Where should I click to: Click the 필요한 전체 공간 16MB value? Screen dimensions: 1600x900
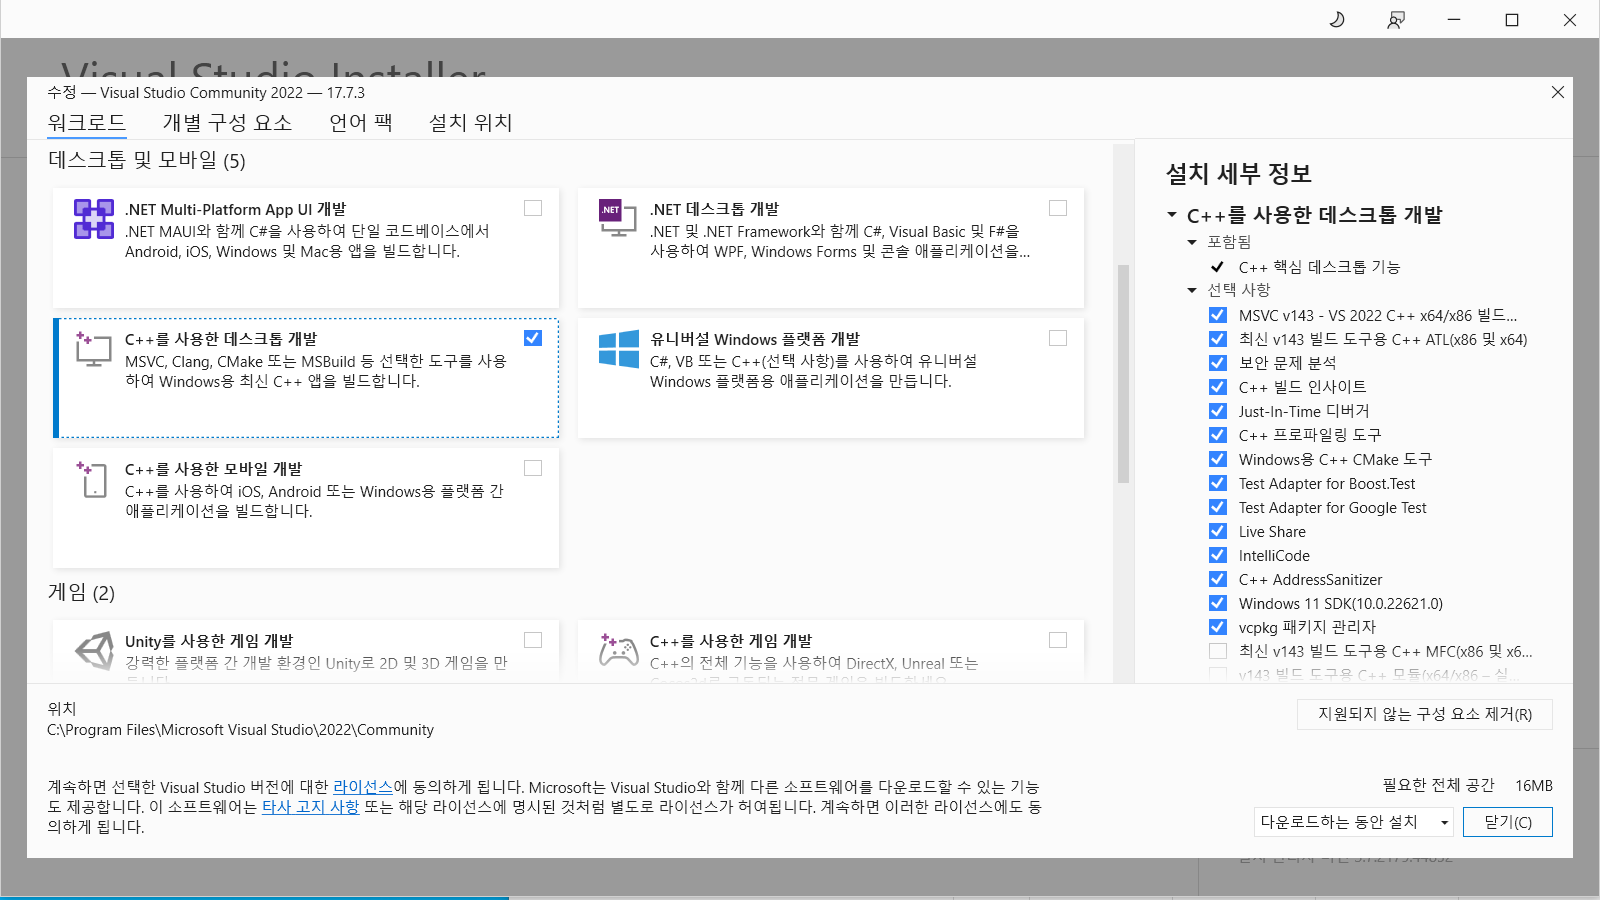point(1534,786)
